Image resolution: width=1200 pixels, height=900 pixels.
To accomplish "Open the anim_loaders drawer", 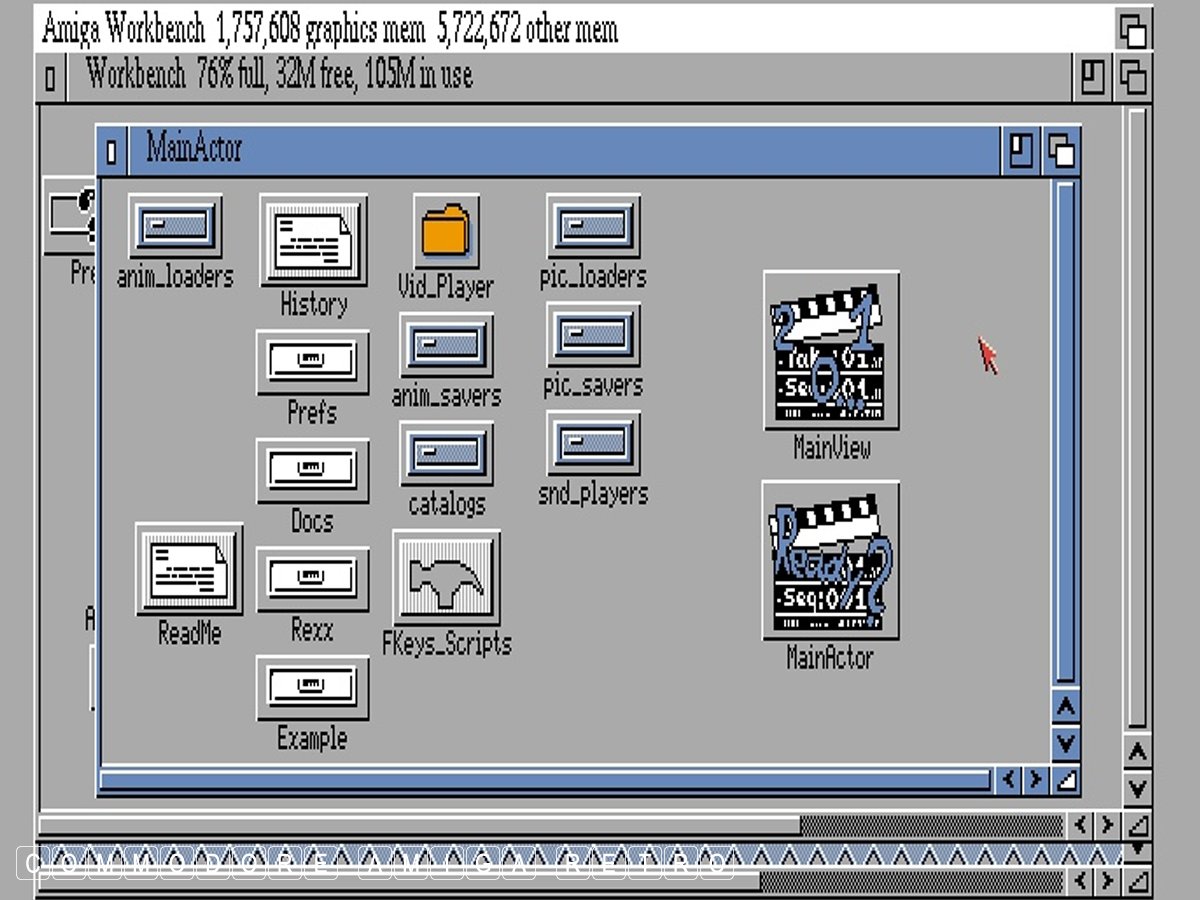I will tap(175, 226).
